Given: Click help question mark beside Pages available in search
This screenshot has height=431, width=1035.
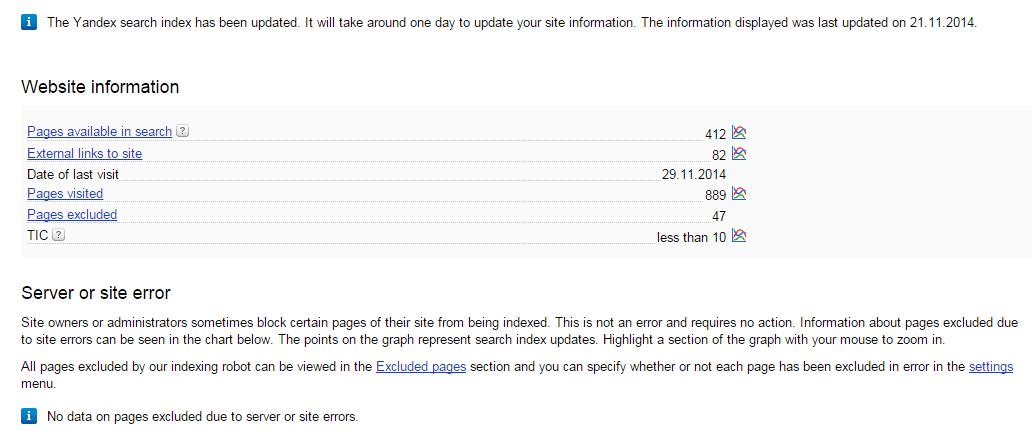Looking at the screenshot, I should pyautogui.click(x=183, y=131).
